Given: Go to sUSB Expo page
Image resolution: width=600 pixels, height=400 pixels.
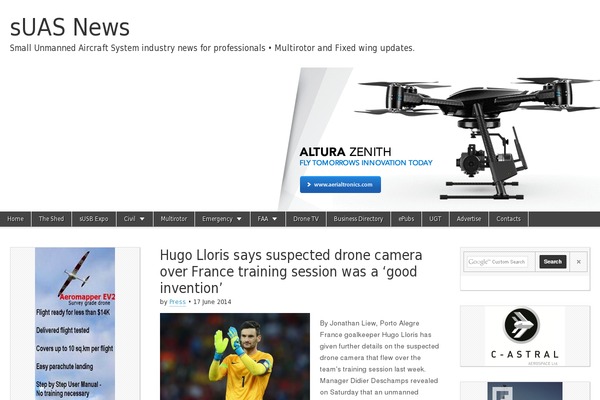Looking at the screenshot, I should coord(94,219).
